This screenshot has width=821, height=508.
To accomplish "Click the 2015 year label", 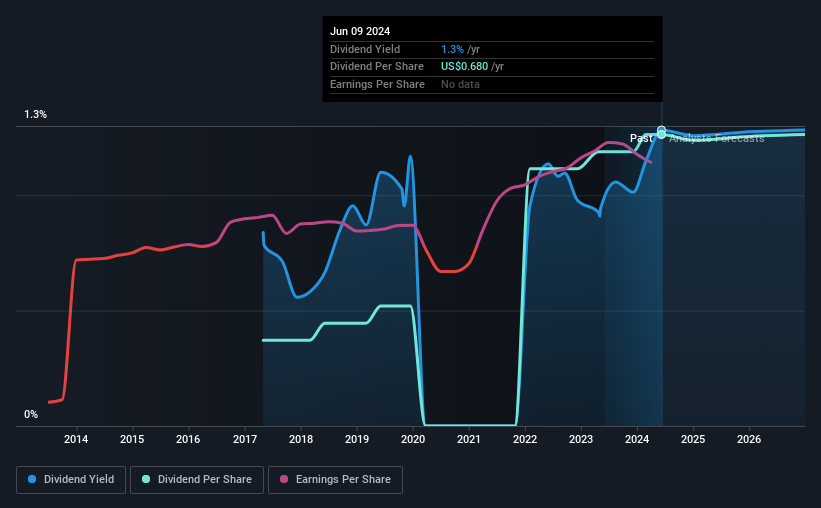I will 132,439.
